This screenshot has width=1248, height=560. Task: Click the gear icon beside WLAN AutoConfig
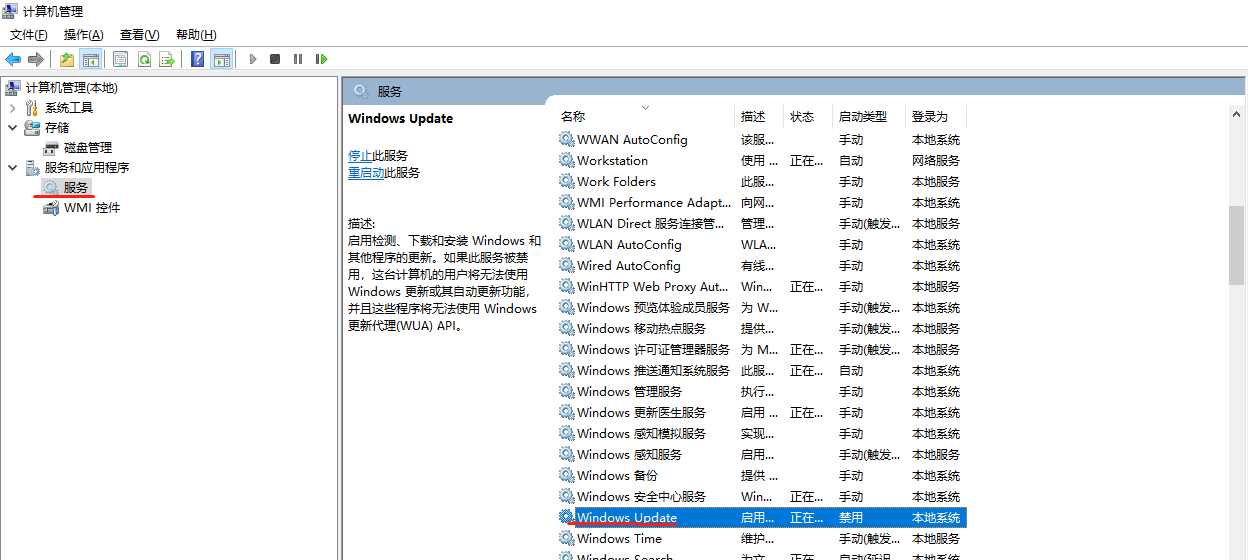click(x=567, y=244)
